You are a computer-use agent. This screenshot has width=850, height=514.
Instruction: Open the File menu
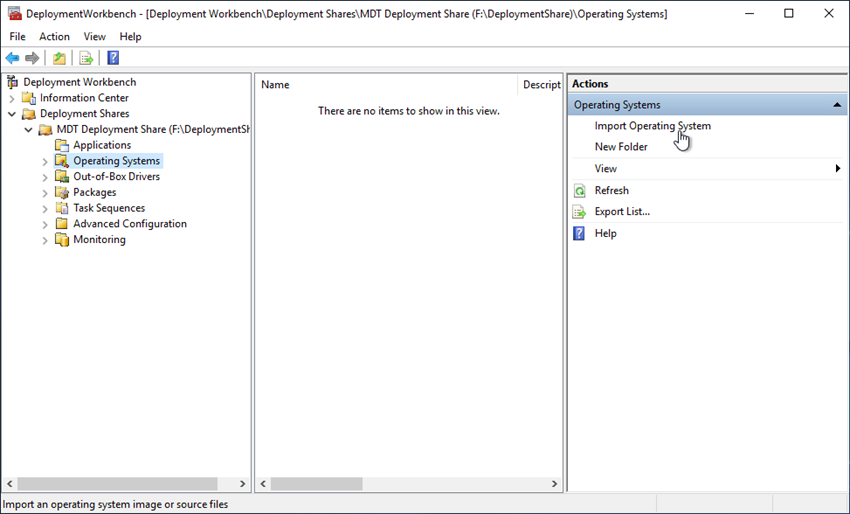17,36
